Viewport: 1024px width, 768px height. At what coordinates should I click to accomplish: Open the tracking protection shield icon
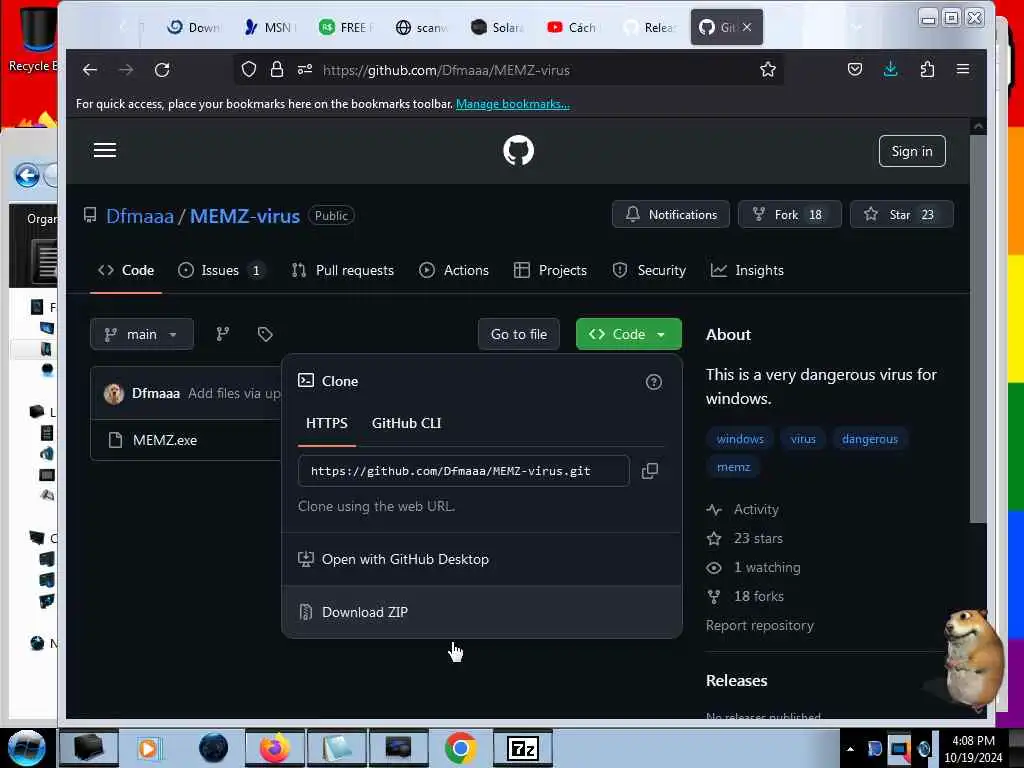249,70
